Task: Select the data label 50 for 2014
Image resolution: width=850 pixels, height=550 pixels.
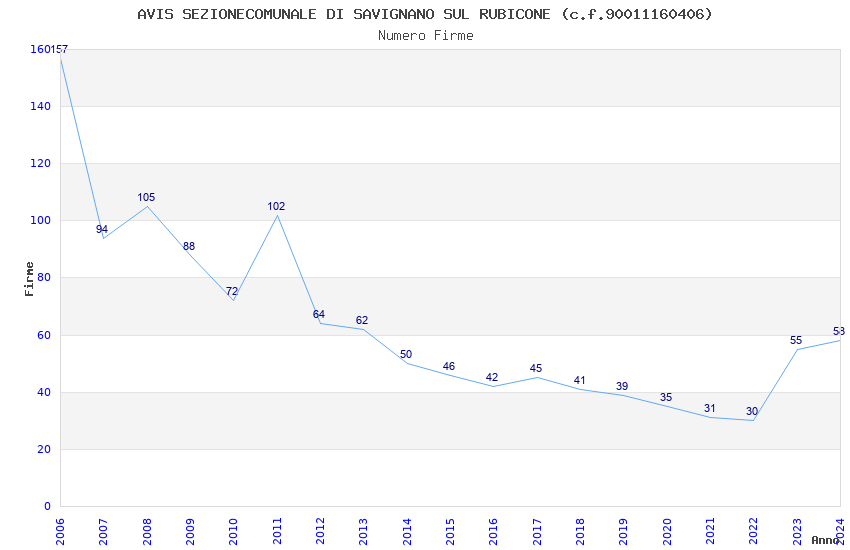Action: 406,354
